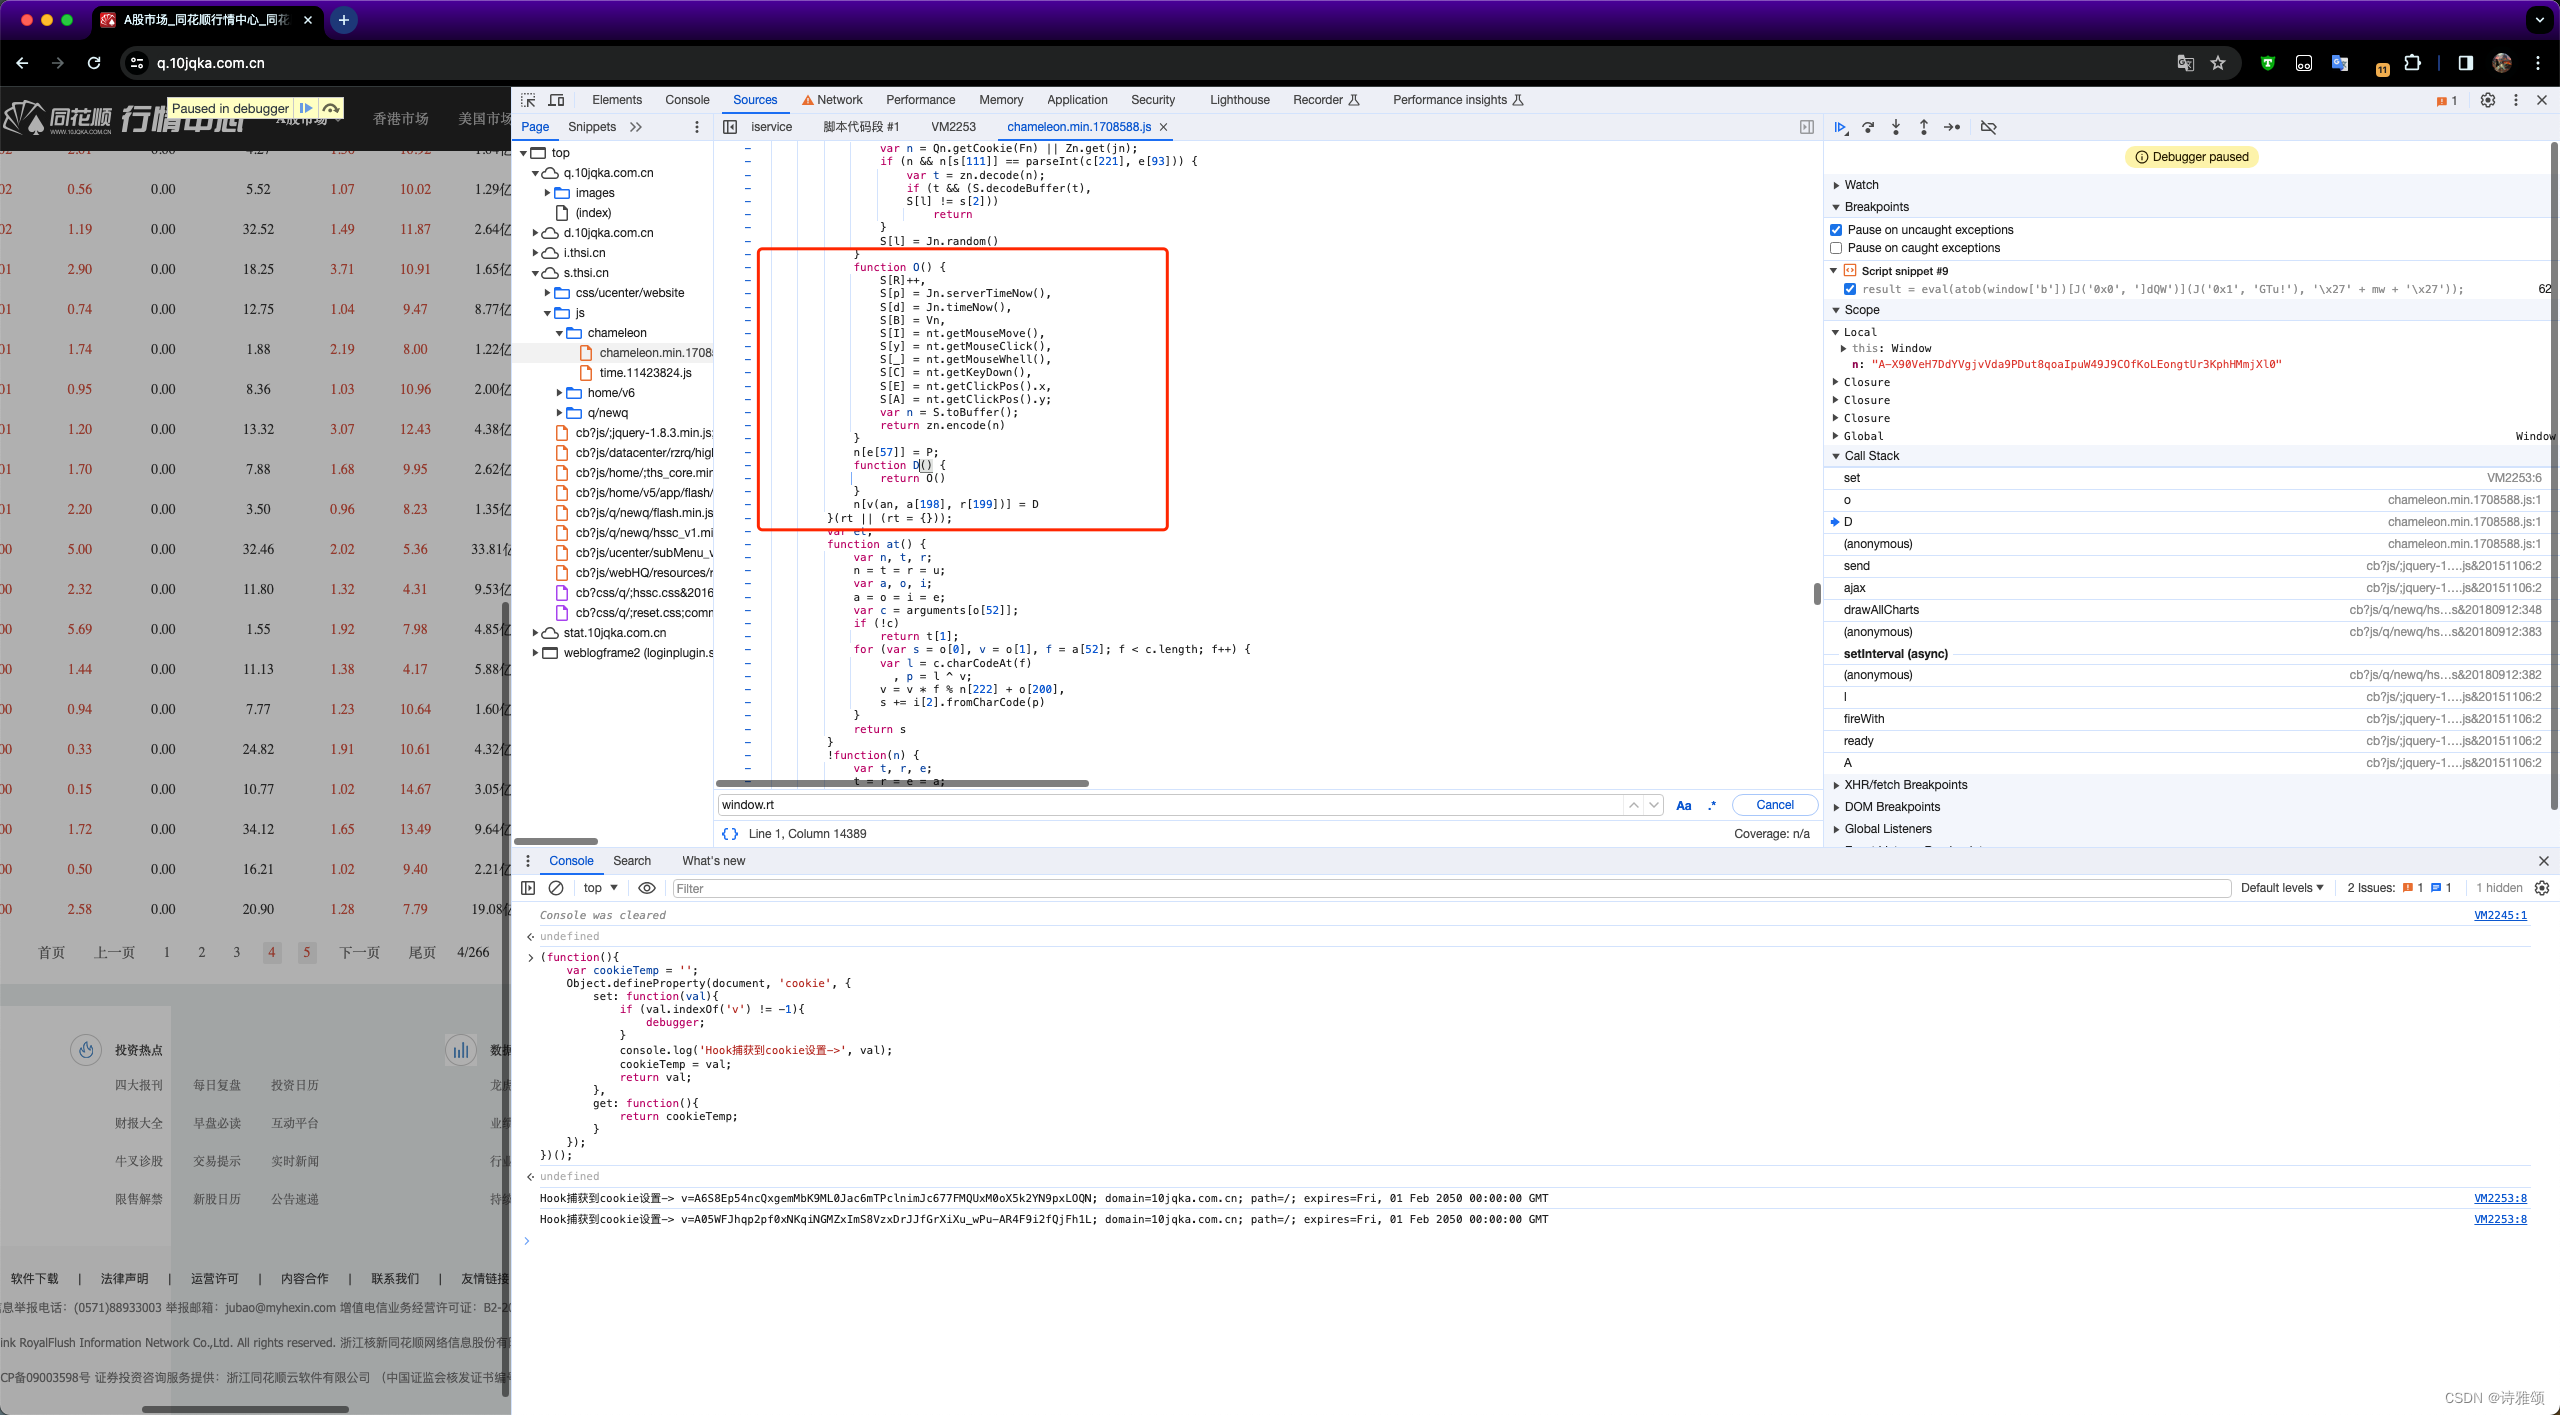Open Chrome extensions puzzle icon
Image resolution: width=2560 pixels, height=1415 pixels.
[x=2413, y=63]
